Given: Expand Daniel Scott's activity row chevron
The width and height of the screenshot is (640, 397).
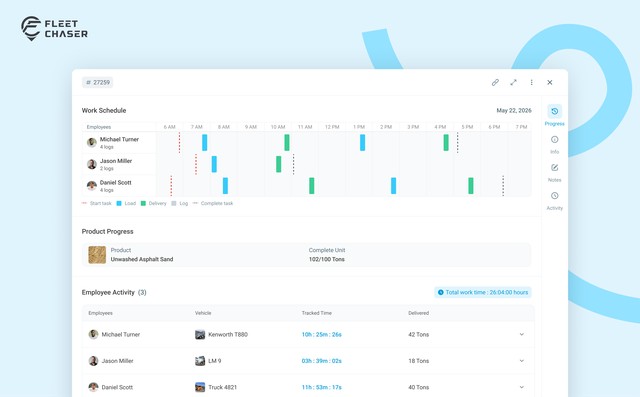Looking at the screenshot, I should point(522,387).
